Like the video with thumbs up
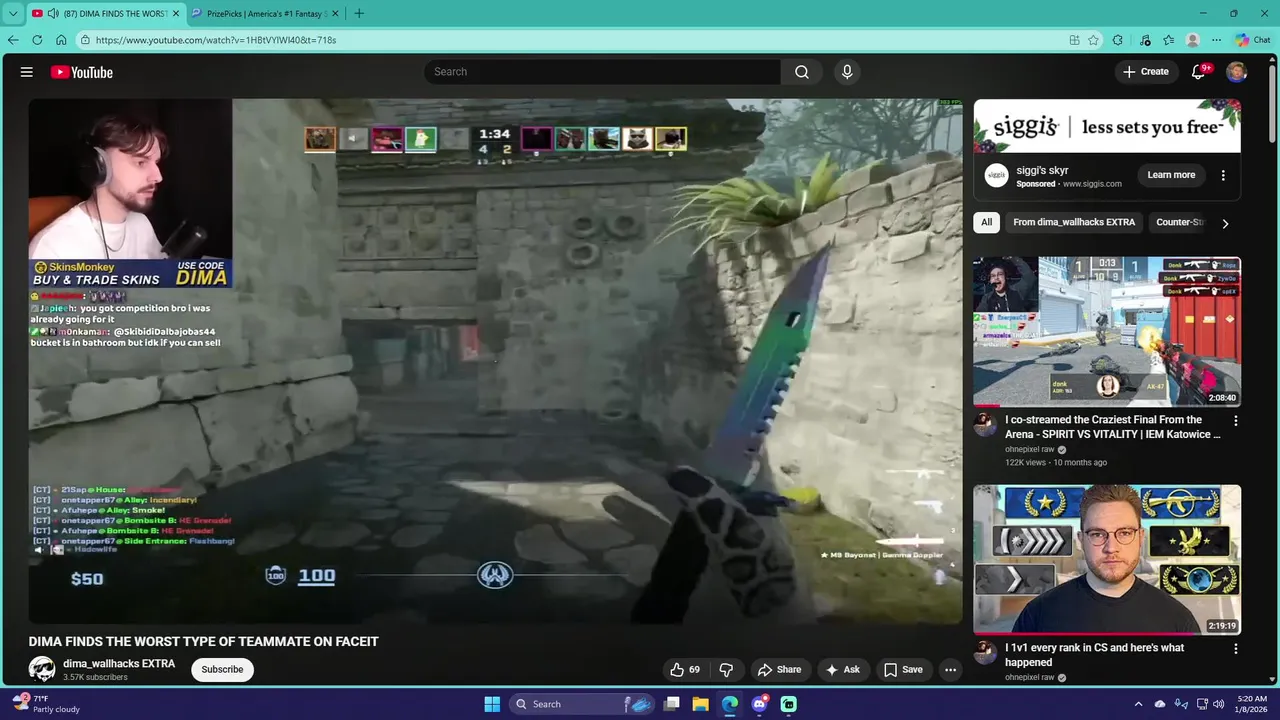The height and width of the screenshot is (720, 1280). [x=686, y=670]
